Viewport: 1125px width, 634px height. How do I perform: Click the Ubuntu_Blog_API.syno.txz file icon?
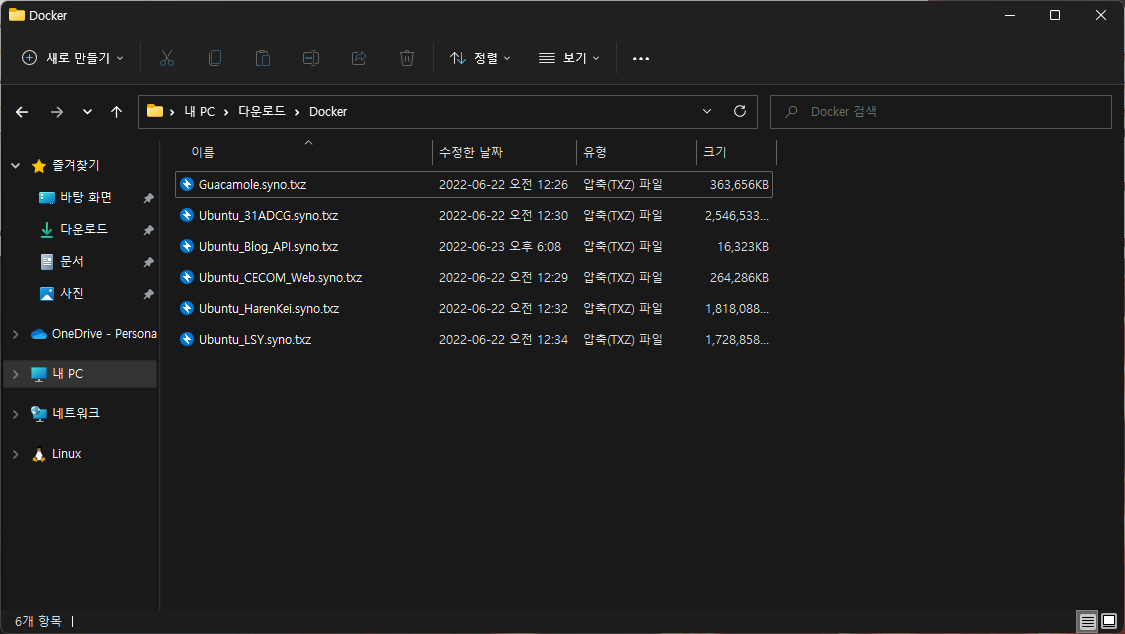click(187, 246)
